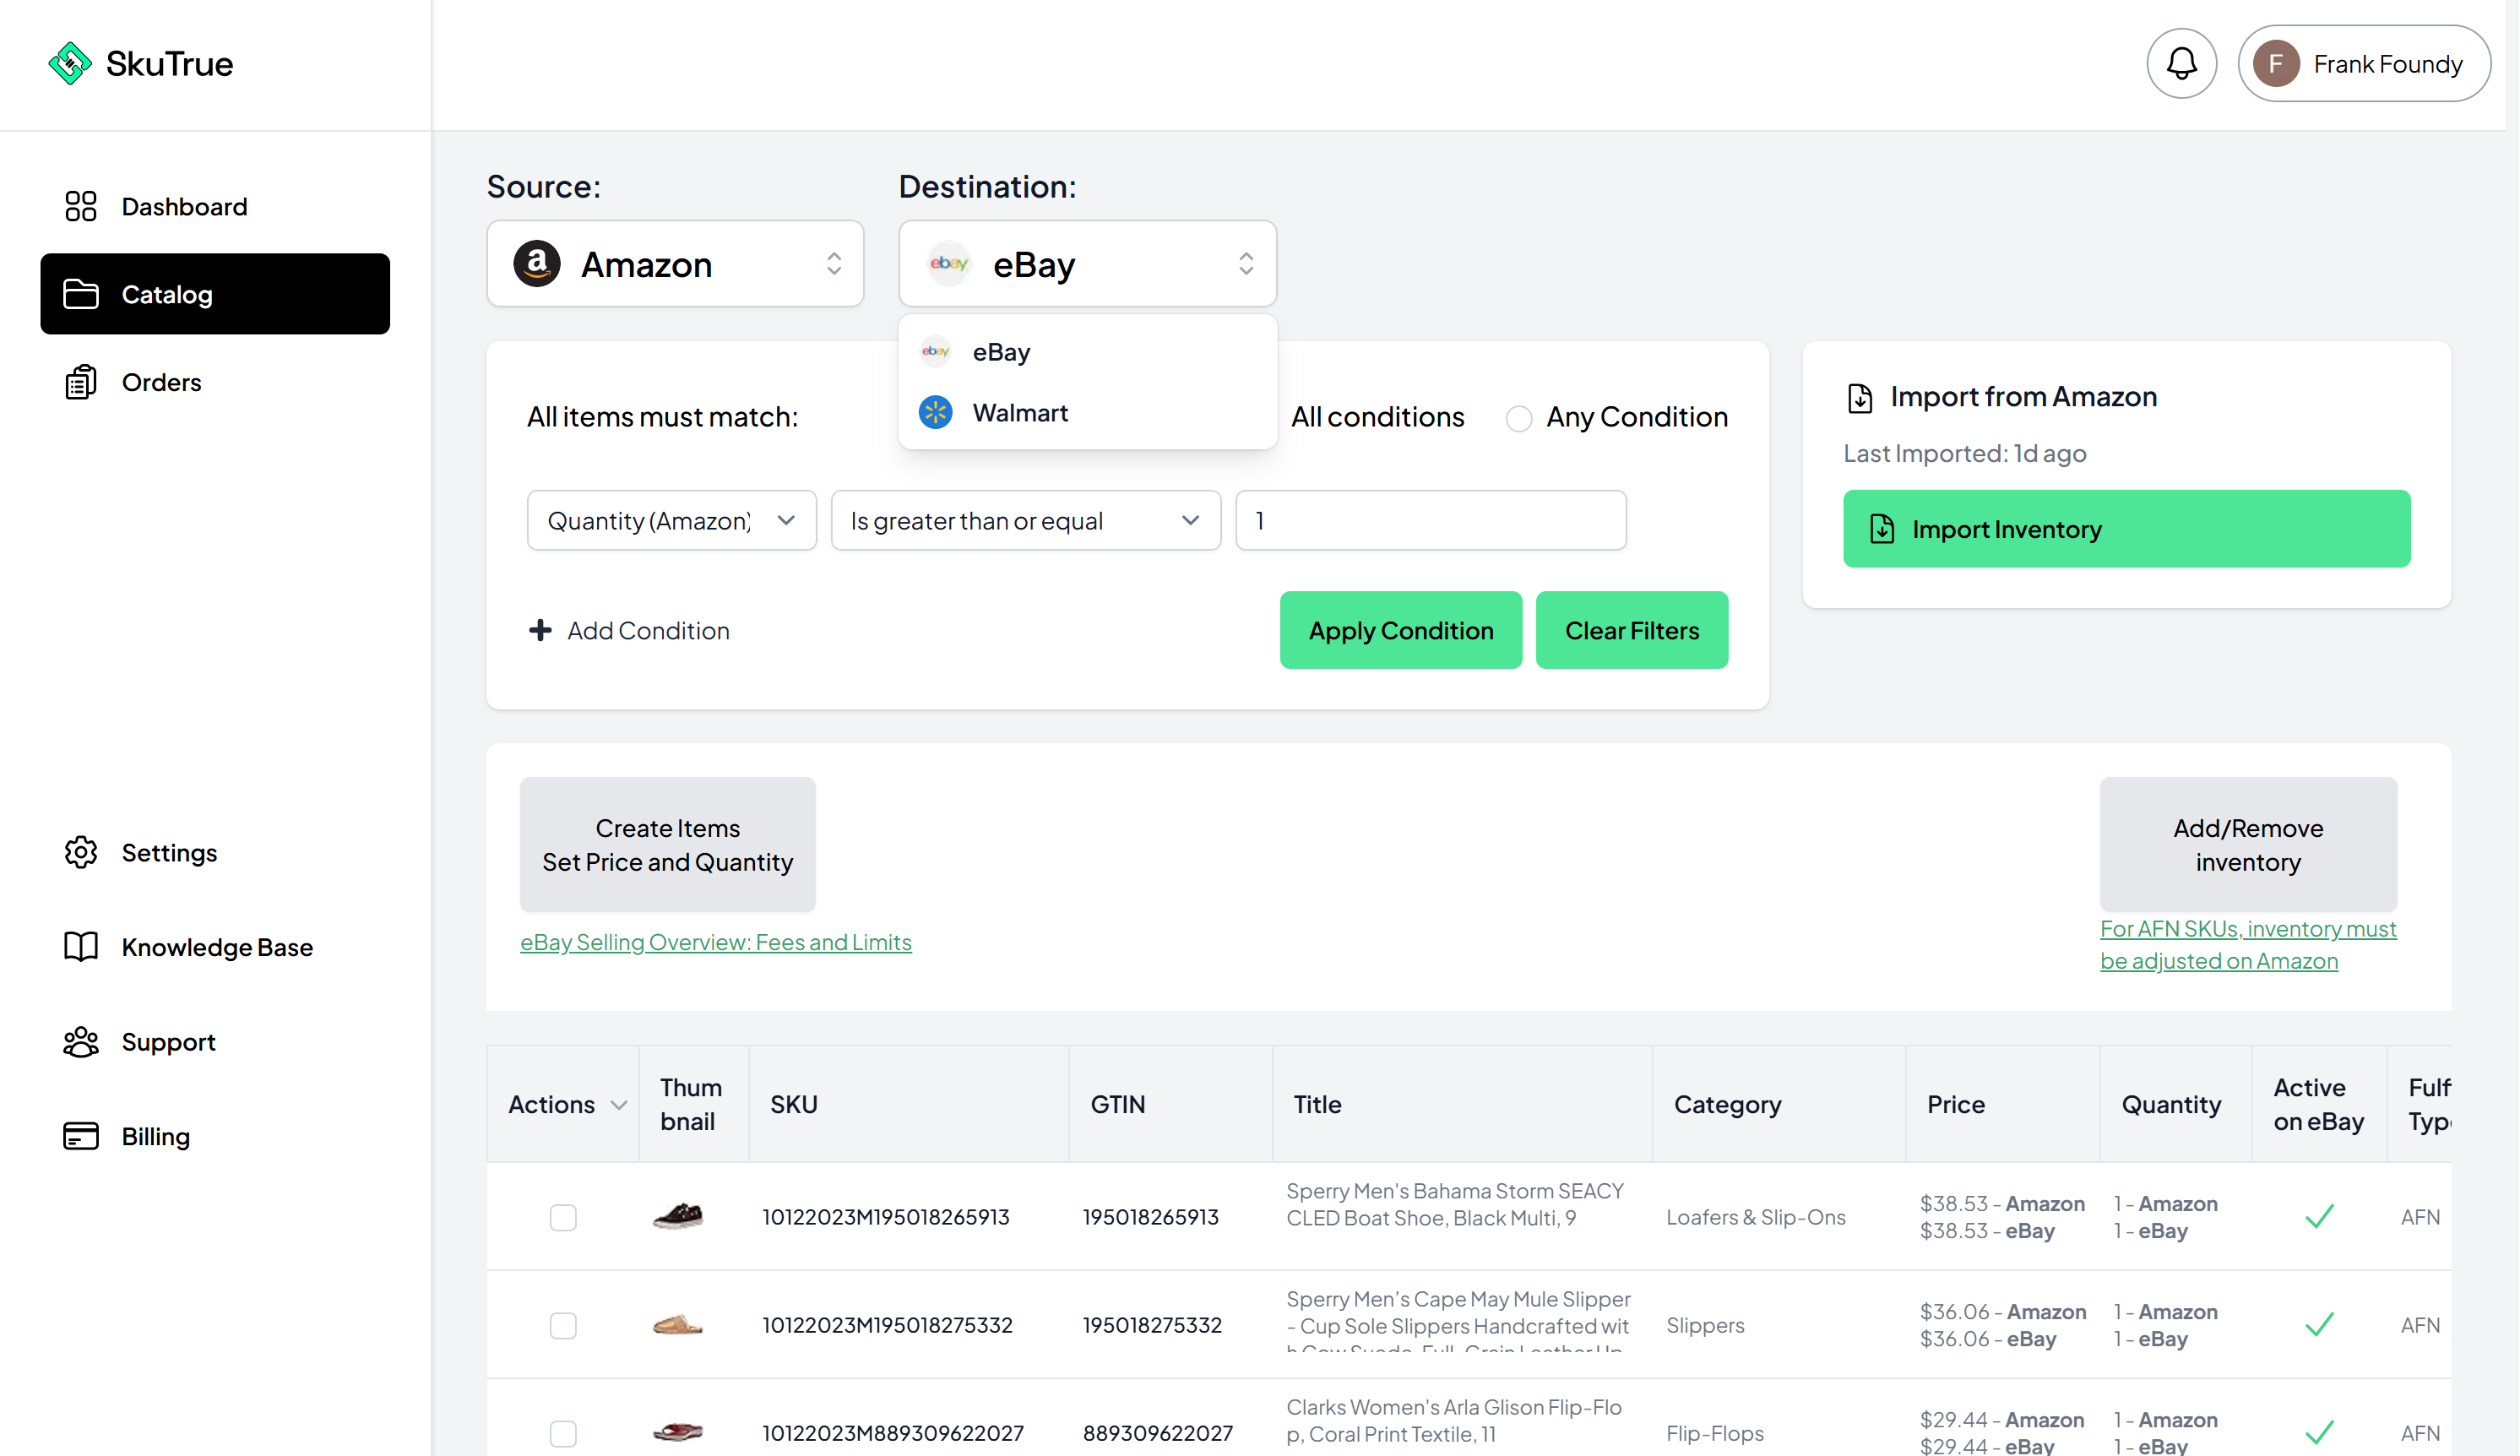Select the Any Condition radio button

tap(1518, 418)
